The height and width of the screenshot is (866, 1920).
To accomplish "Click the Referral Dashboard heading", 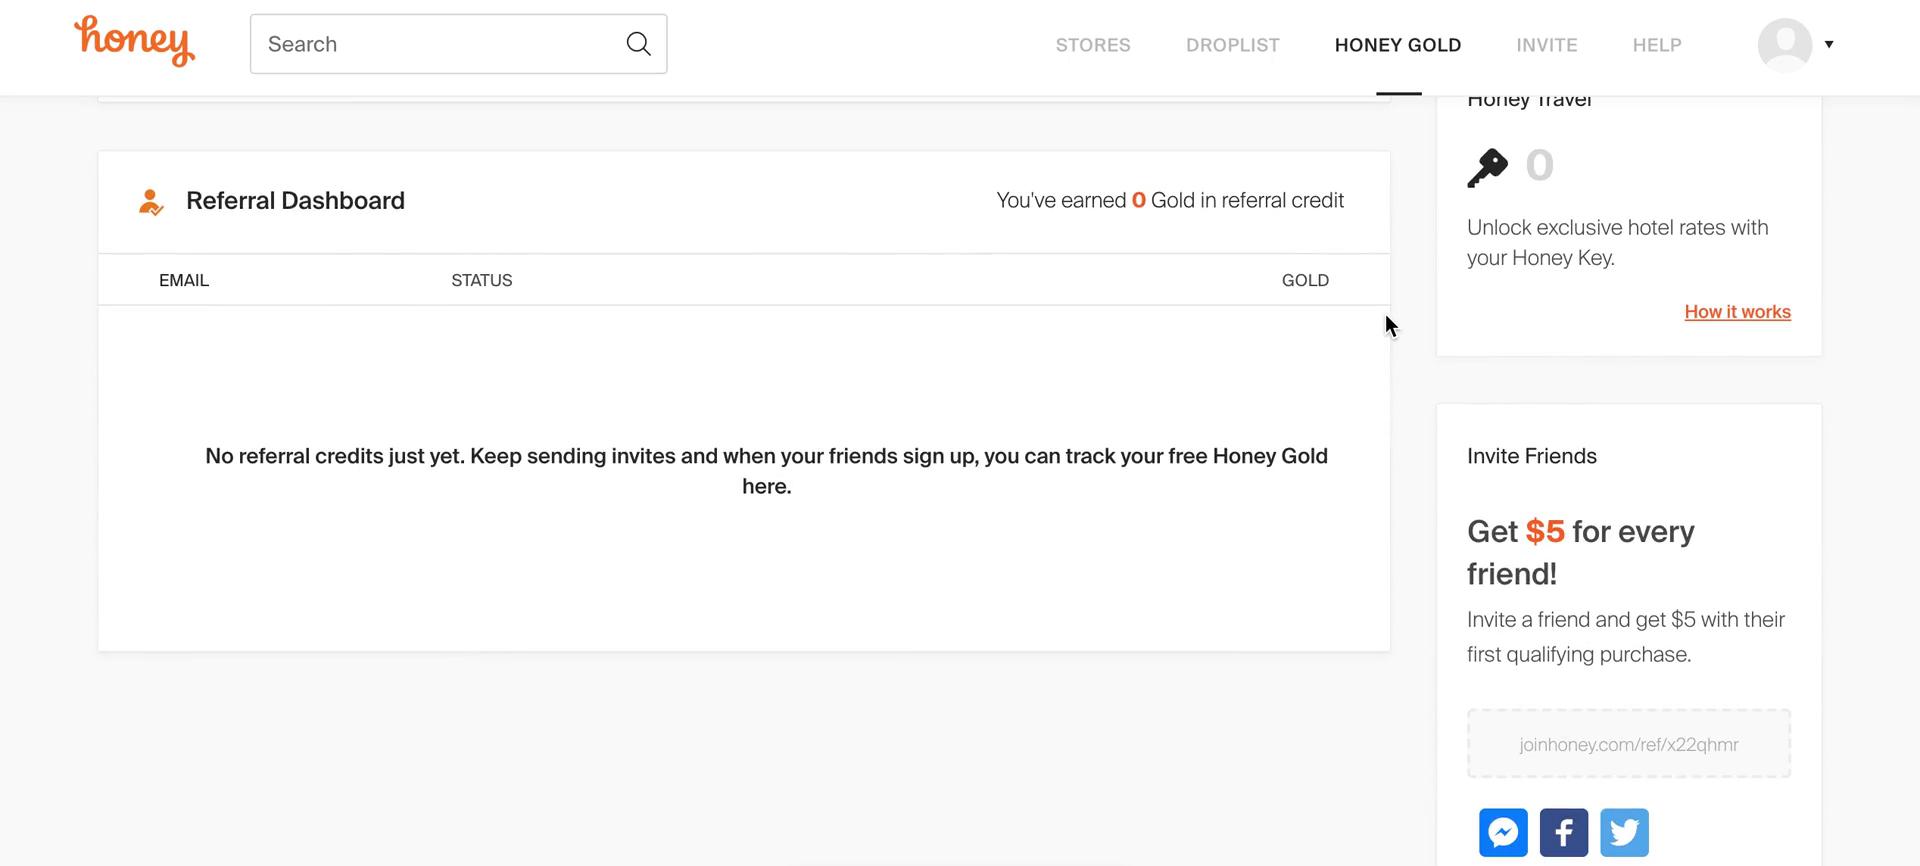I will (295, 201).
